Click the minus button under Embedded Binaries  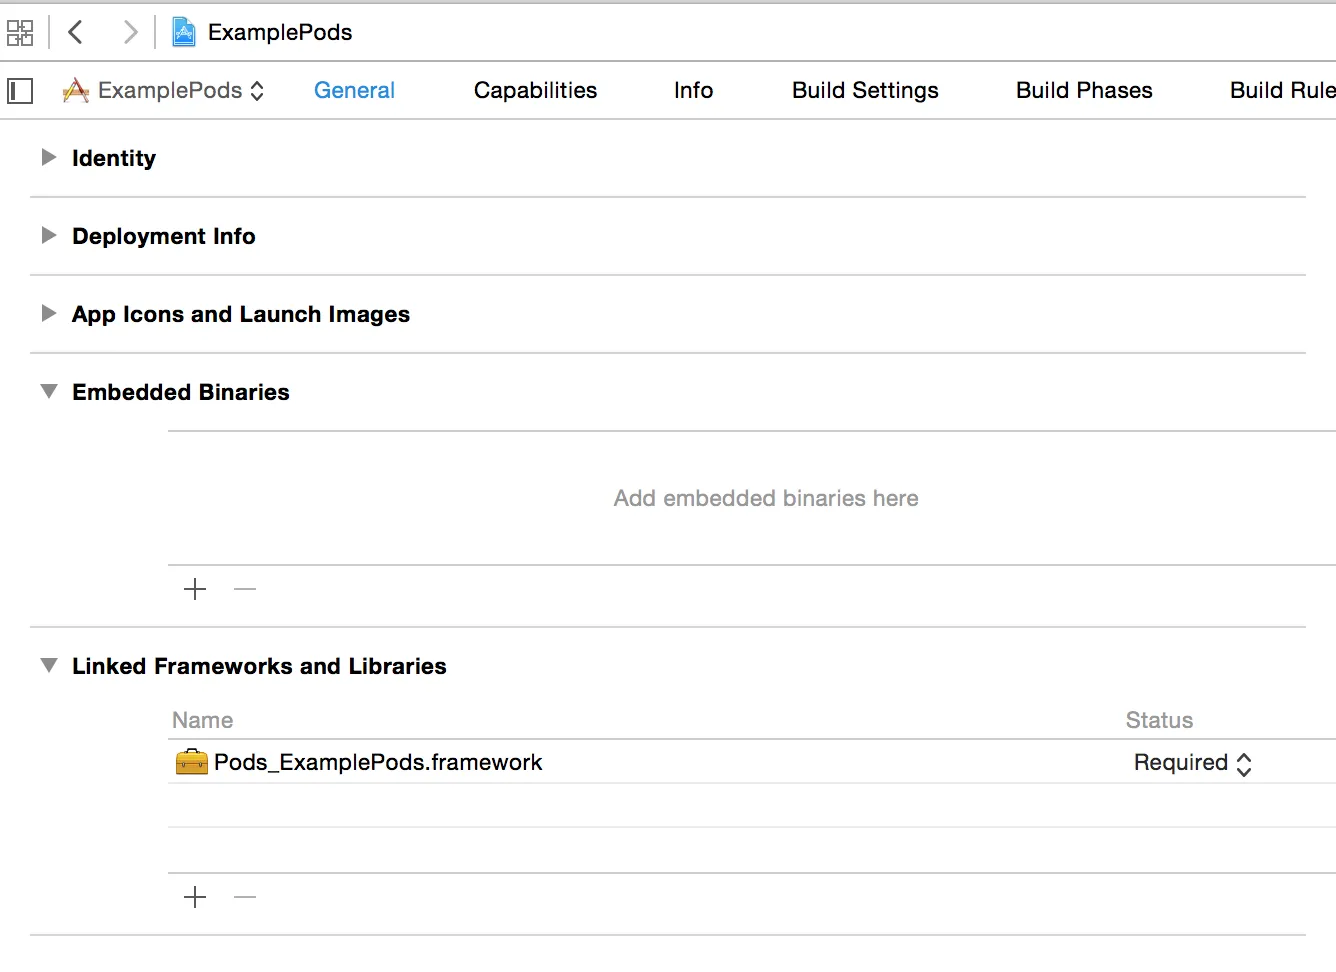[245, 590]
